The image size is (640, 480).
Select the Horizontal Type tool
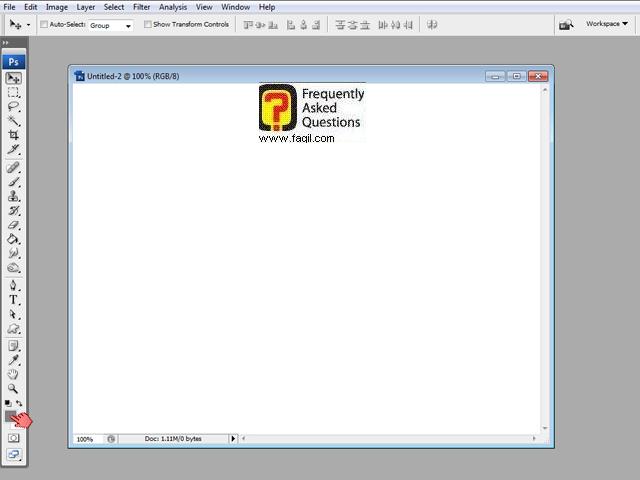pyautogui.click(x=14, y=300)
